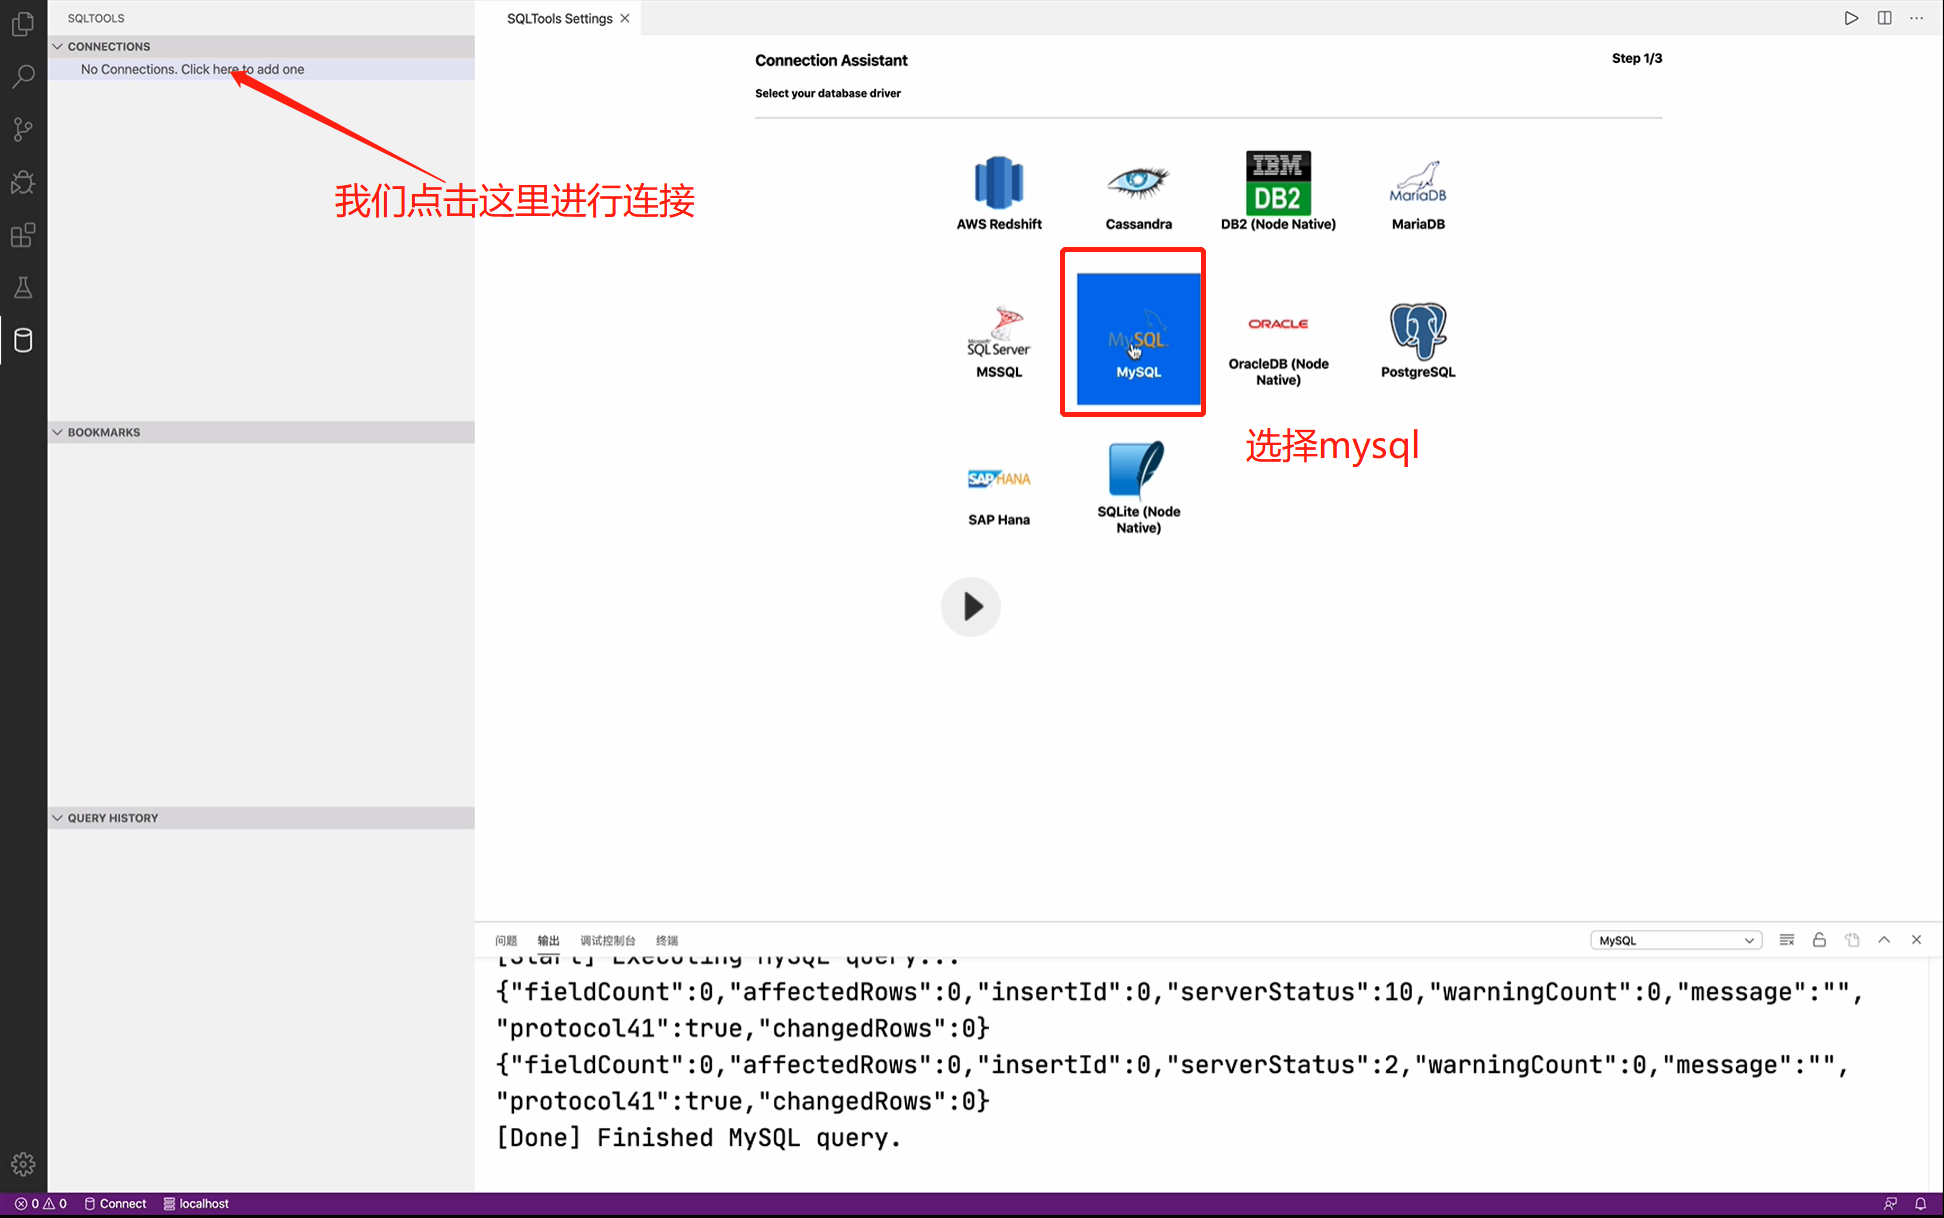Choose the MSSQL driver
The width and height of the screenshot is (1944, 1218).
coord(999,340)
